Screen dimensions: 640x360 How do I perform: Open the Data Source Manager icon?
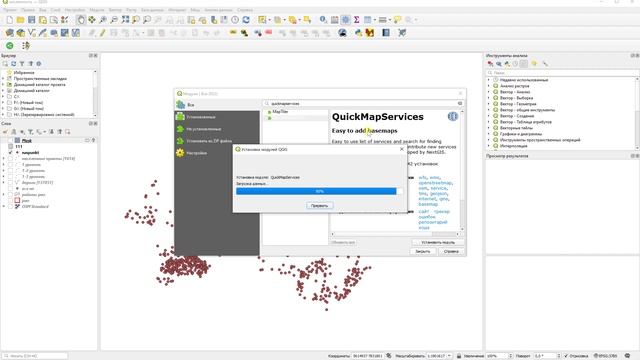[x=9, y=33]
